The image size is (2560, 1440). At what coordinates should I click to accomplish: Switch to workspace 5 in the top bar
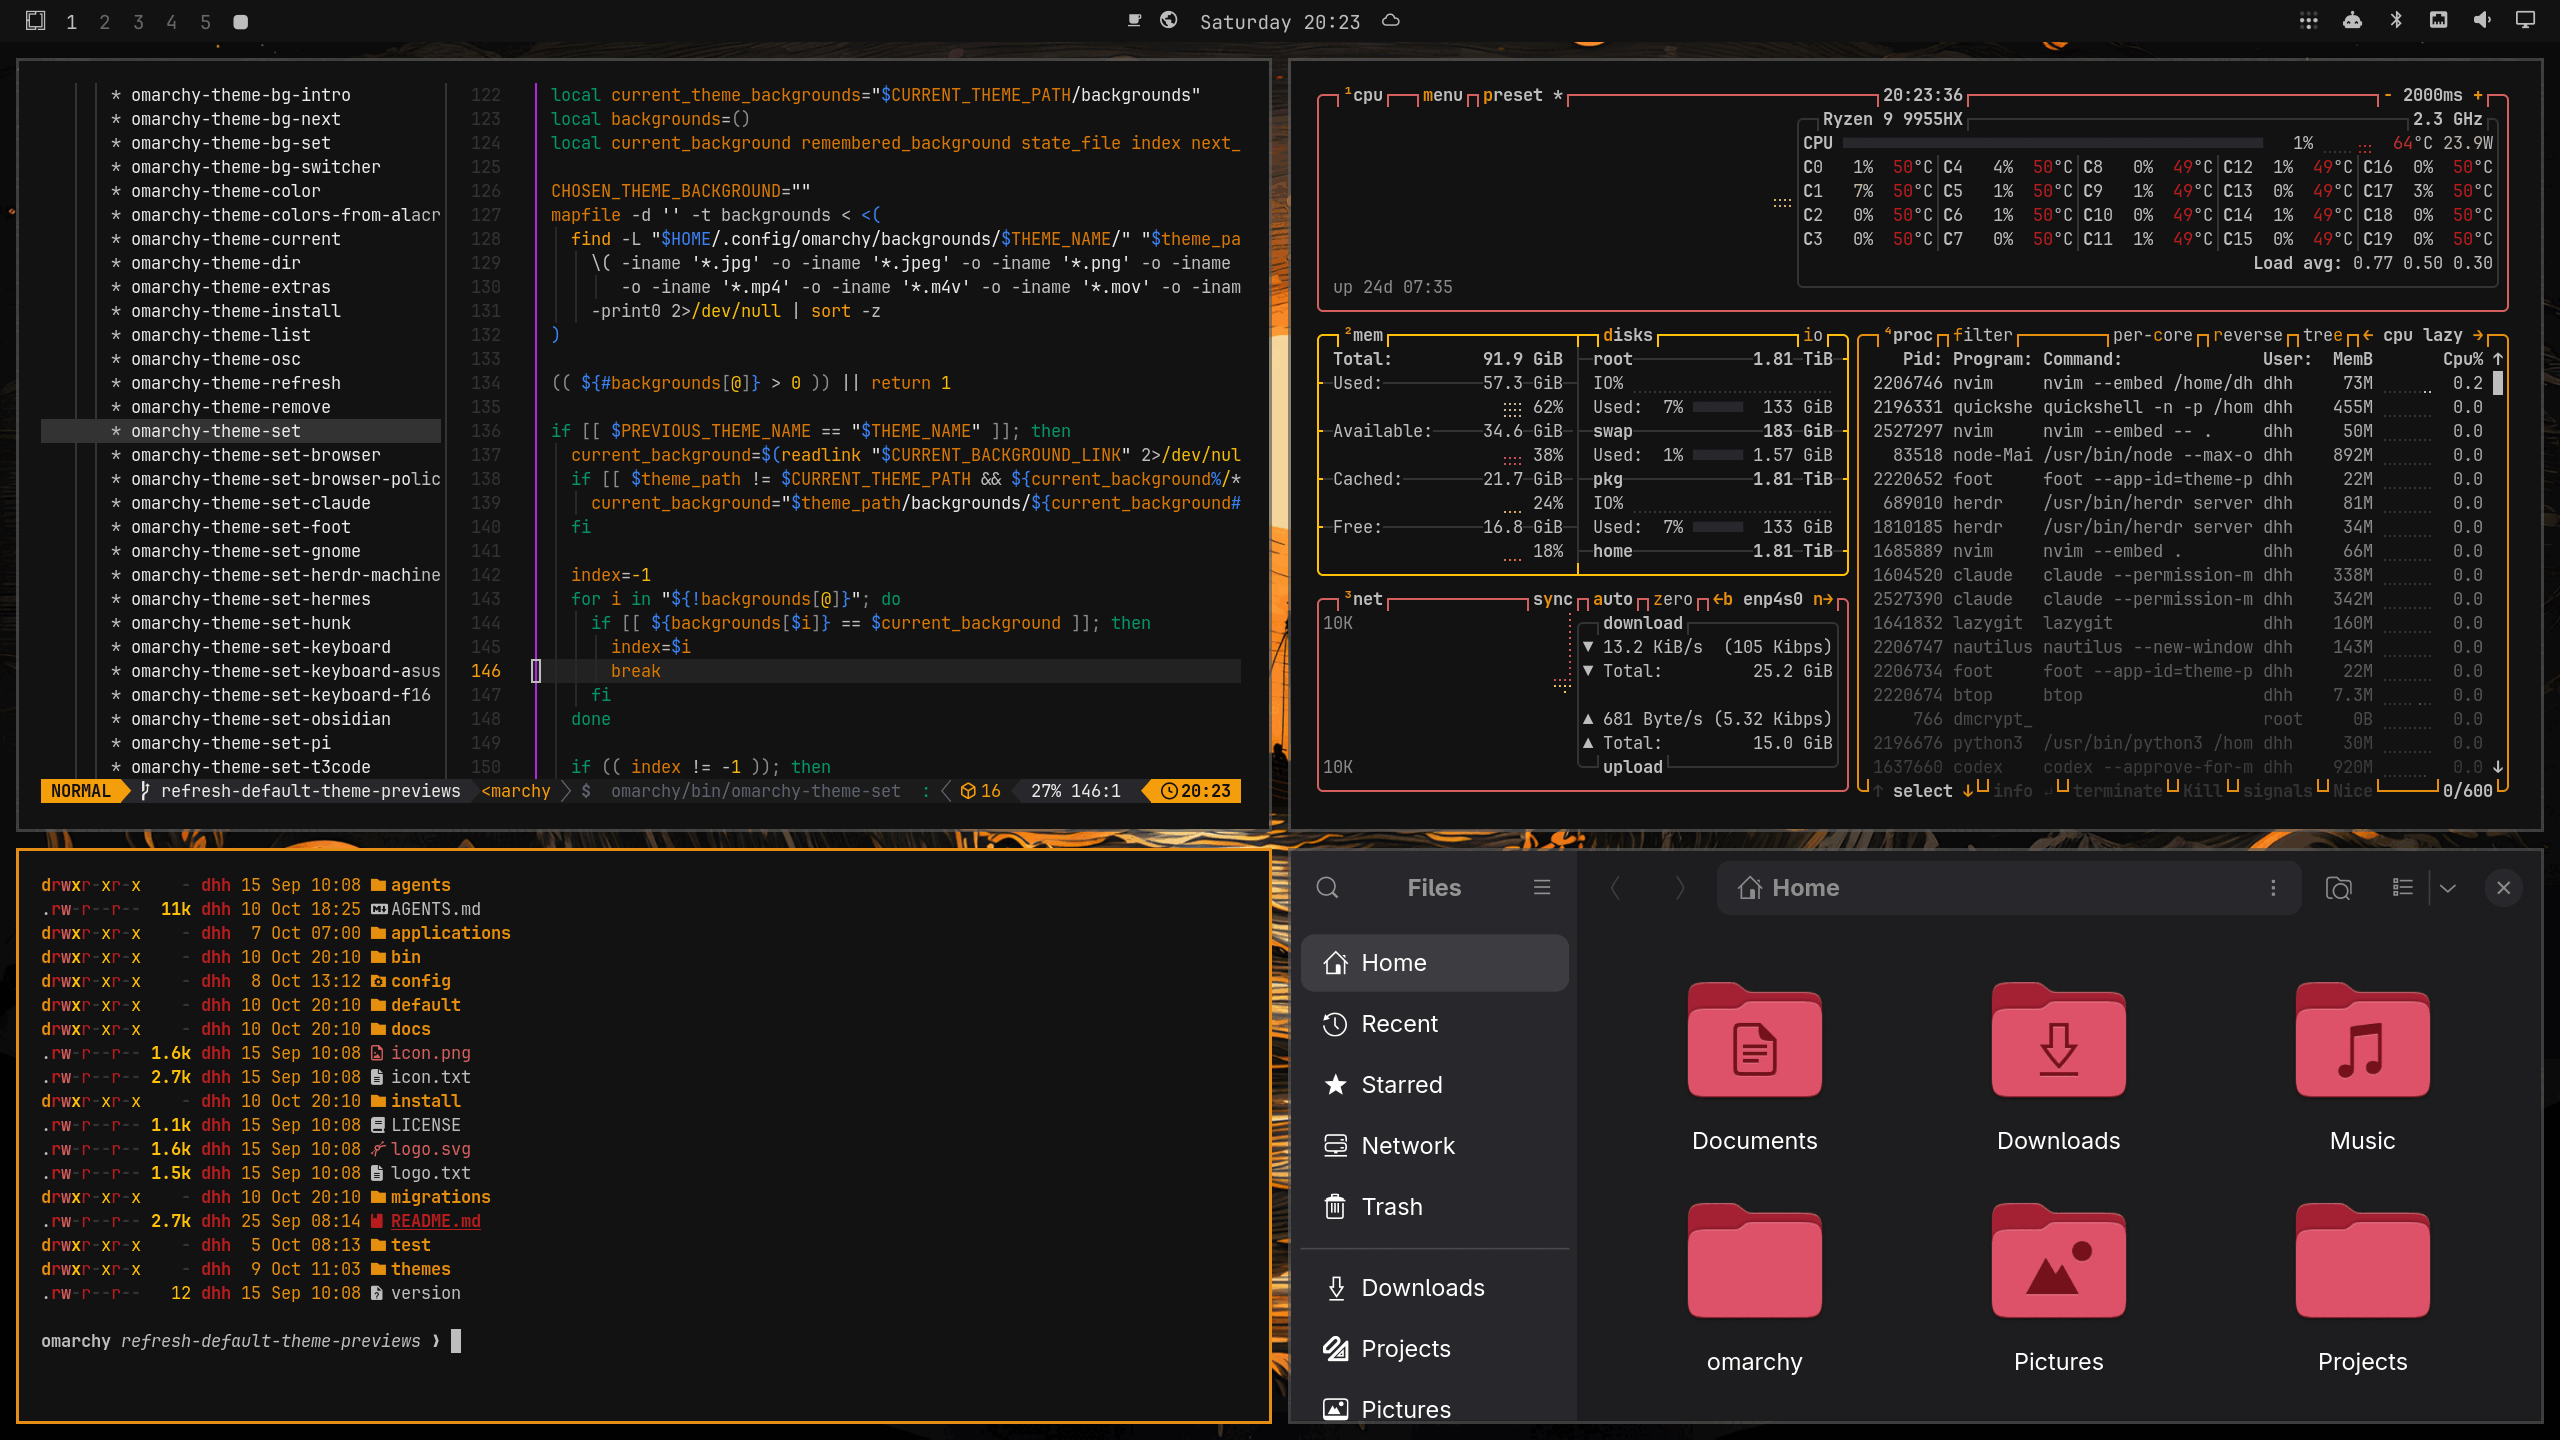pos(206,22)
